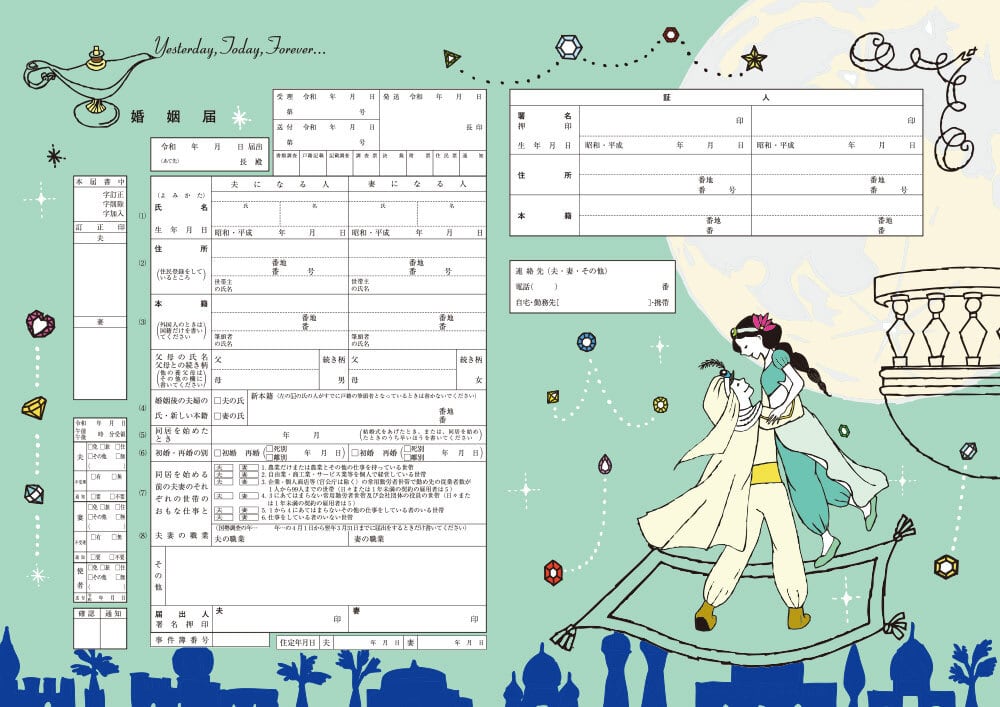Click wife's 世帯主の氏名 field
Image resolution: width=1000 pixels, height=707 pixels.
(x=417, y=285)
